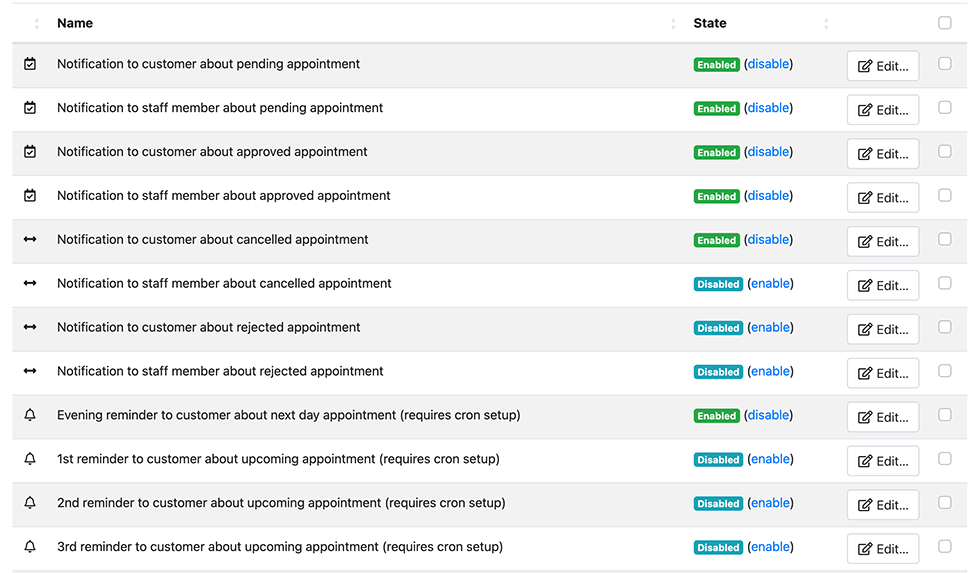Sort table by the Name column header
This screenshot has height=573, width=980.
point(75,23)
